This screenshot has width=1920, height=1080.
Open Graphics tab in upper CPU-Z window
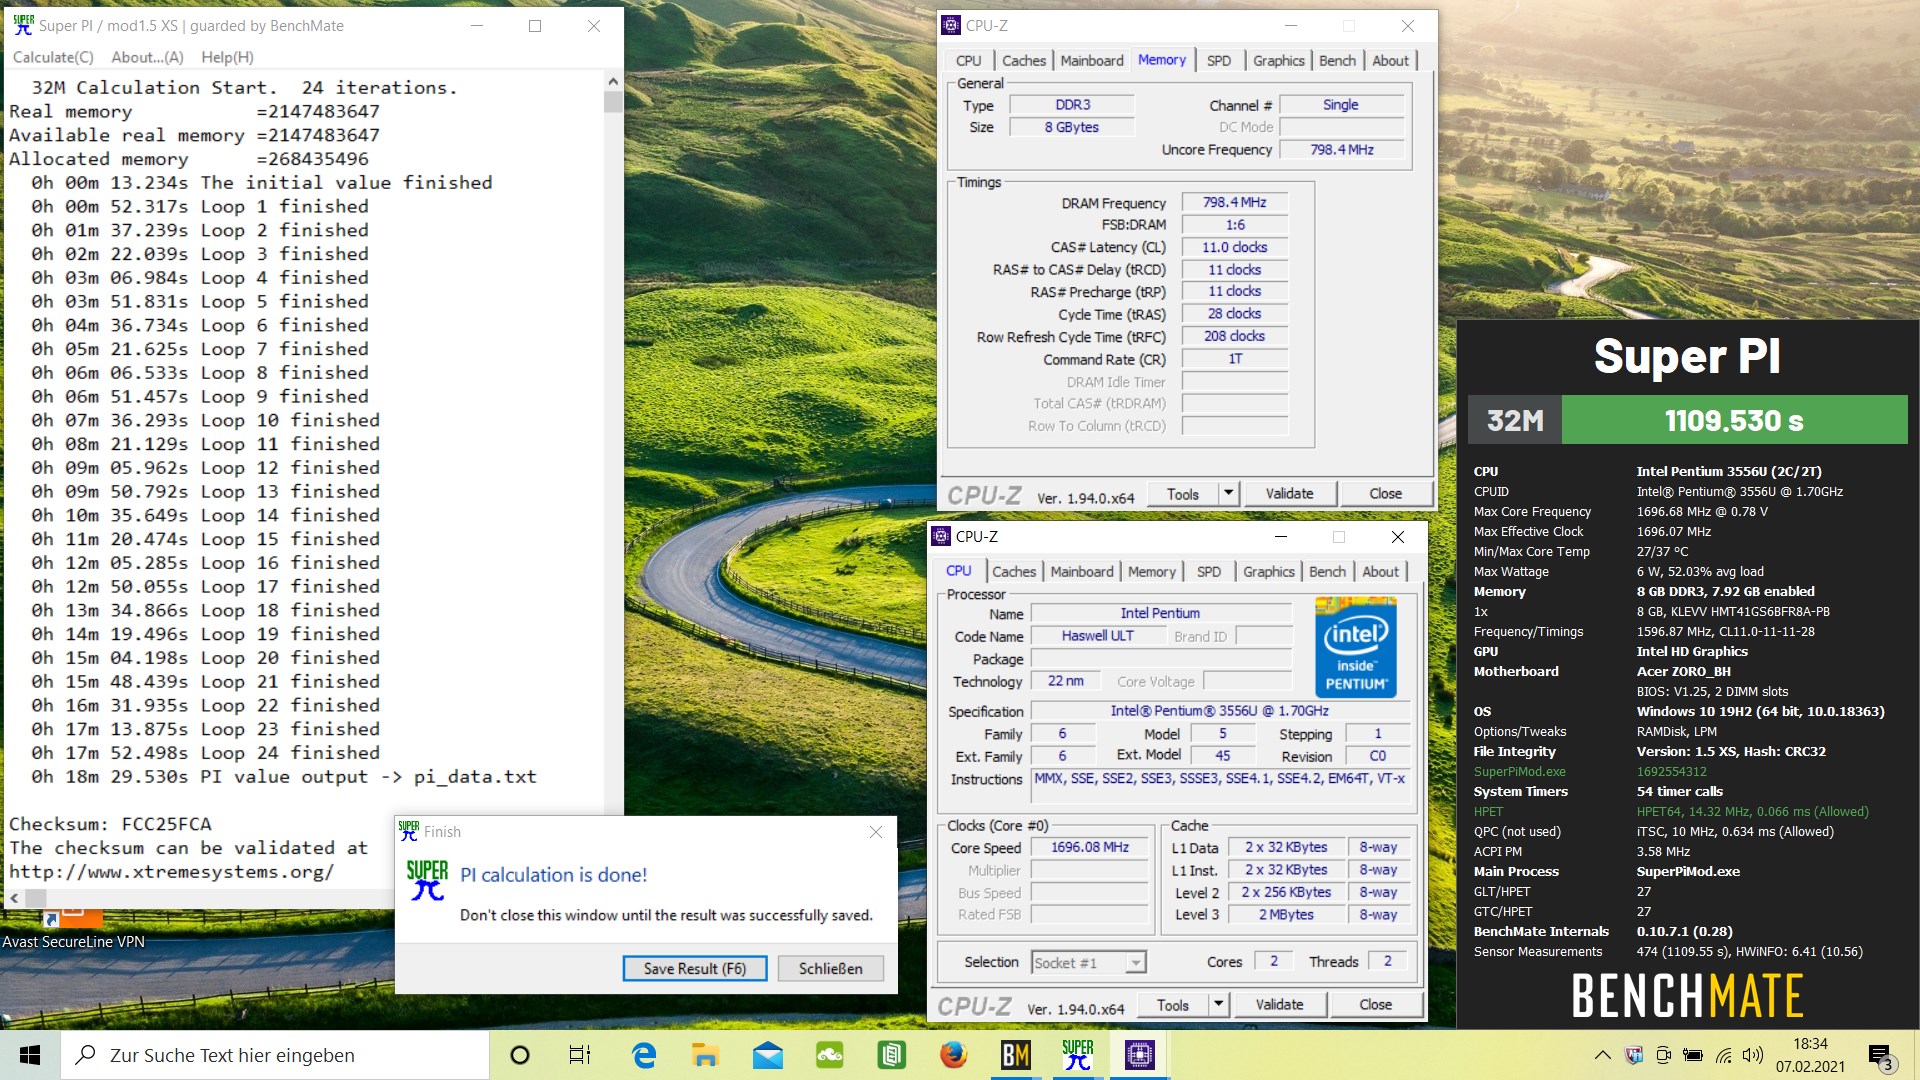pyautogui.click(x=1278, y=61)
